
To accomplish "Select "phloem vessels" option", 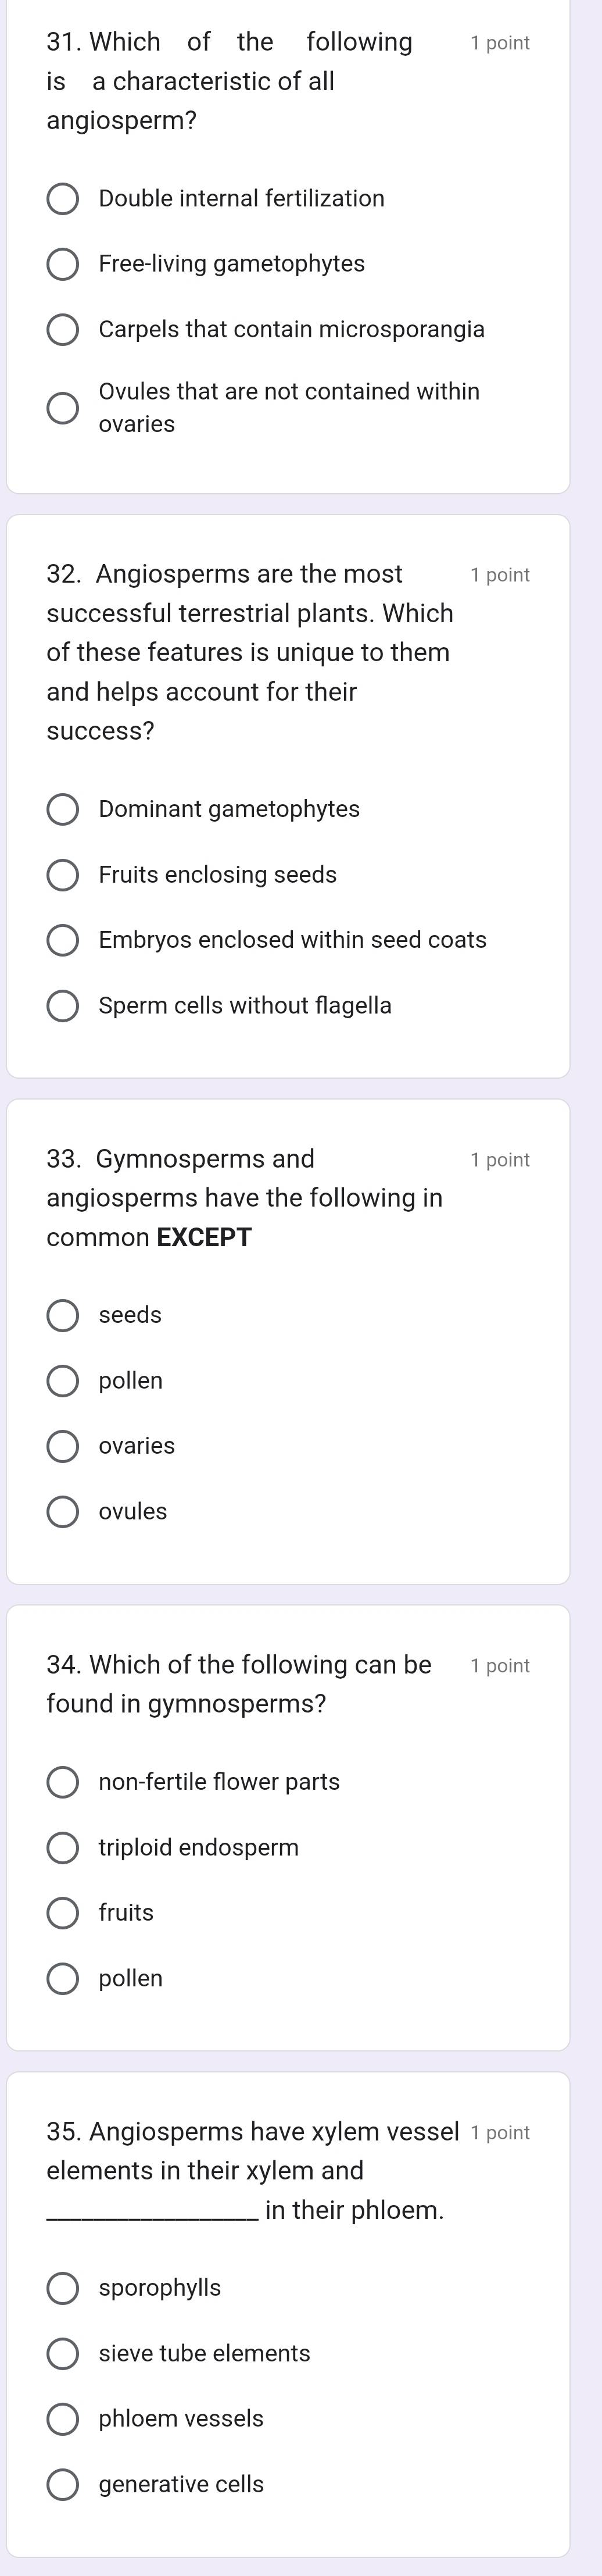I will pyautogui.click(x=64, y=2418).
